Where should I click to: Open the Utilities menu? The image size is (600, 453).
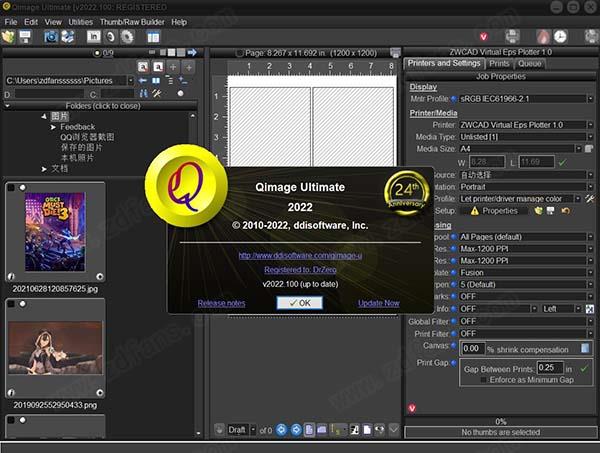pyautogui.click(x=81, y=22)
